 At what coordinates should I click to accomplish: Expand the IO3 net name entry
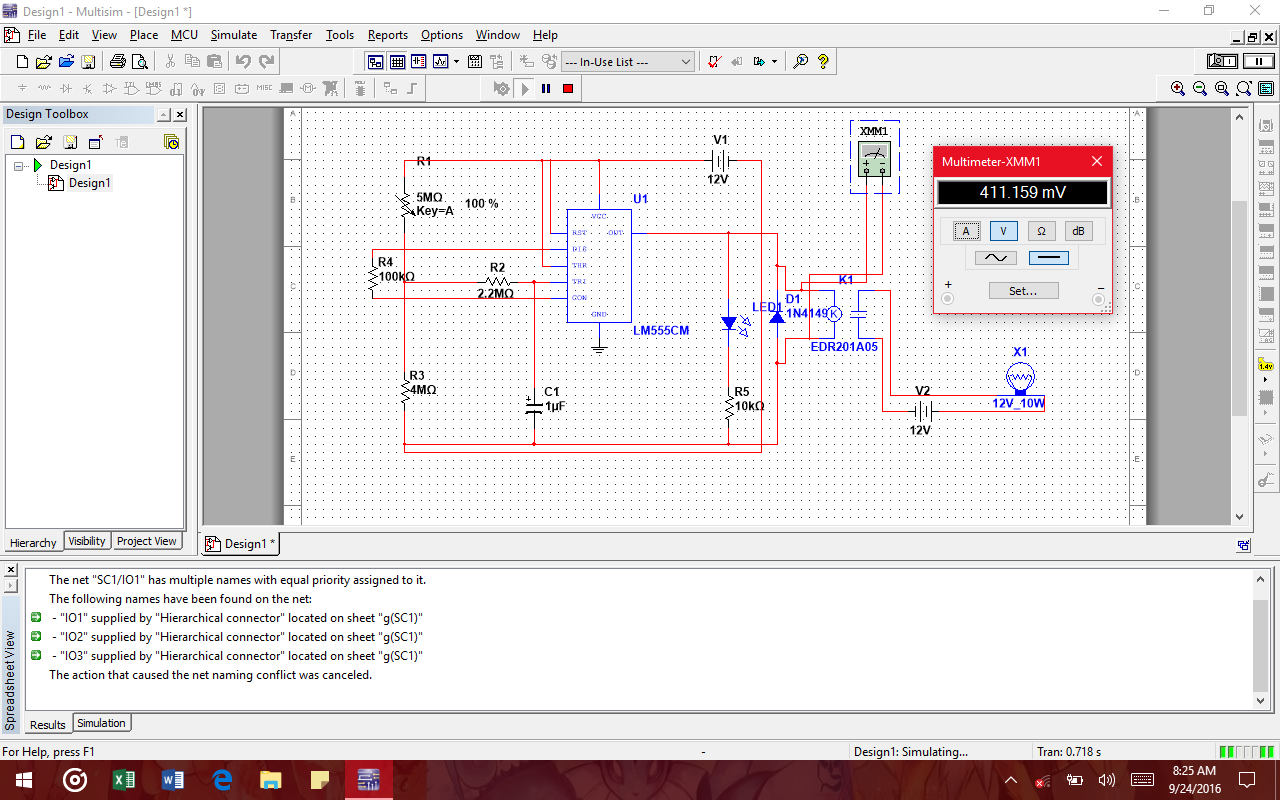point(36,656)
